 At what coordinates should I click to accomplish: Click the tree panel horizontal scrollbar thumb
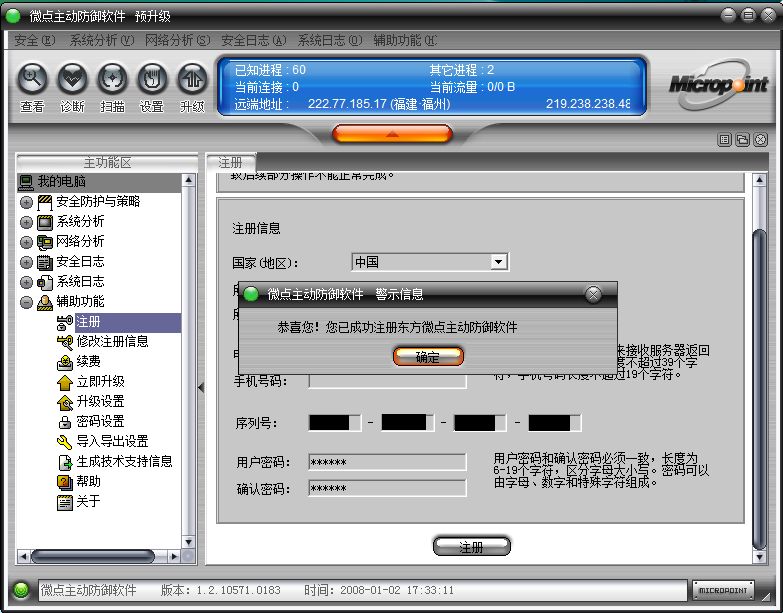tap(93, 556)
